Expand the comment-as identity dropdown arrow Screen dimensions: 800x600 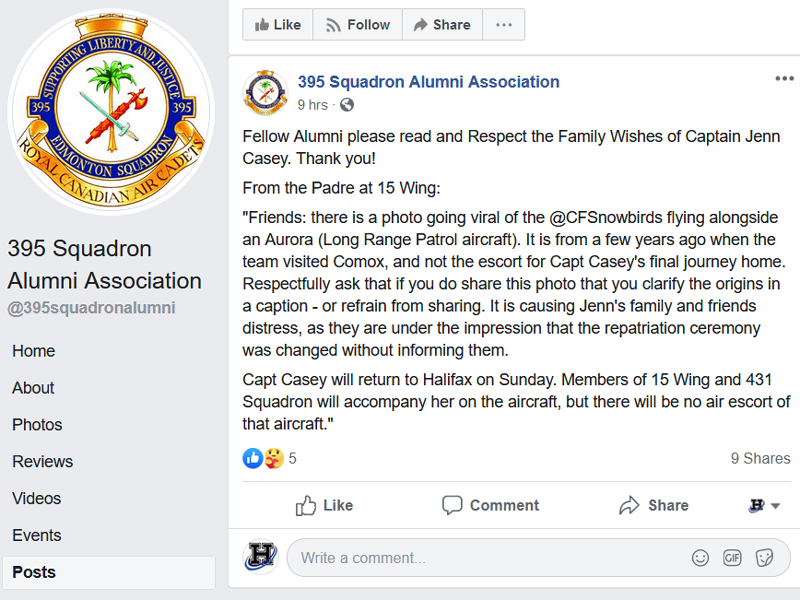coord(776,506)
